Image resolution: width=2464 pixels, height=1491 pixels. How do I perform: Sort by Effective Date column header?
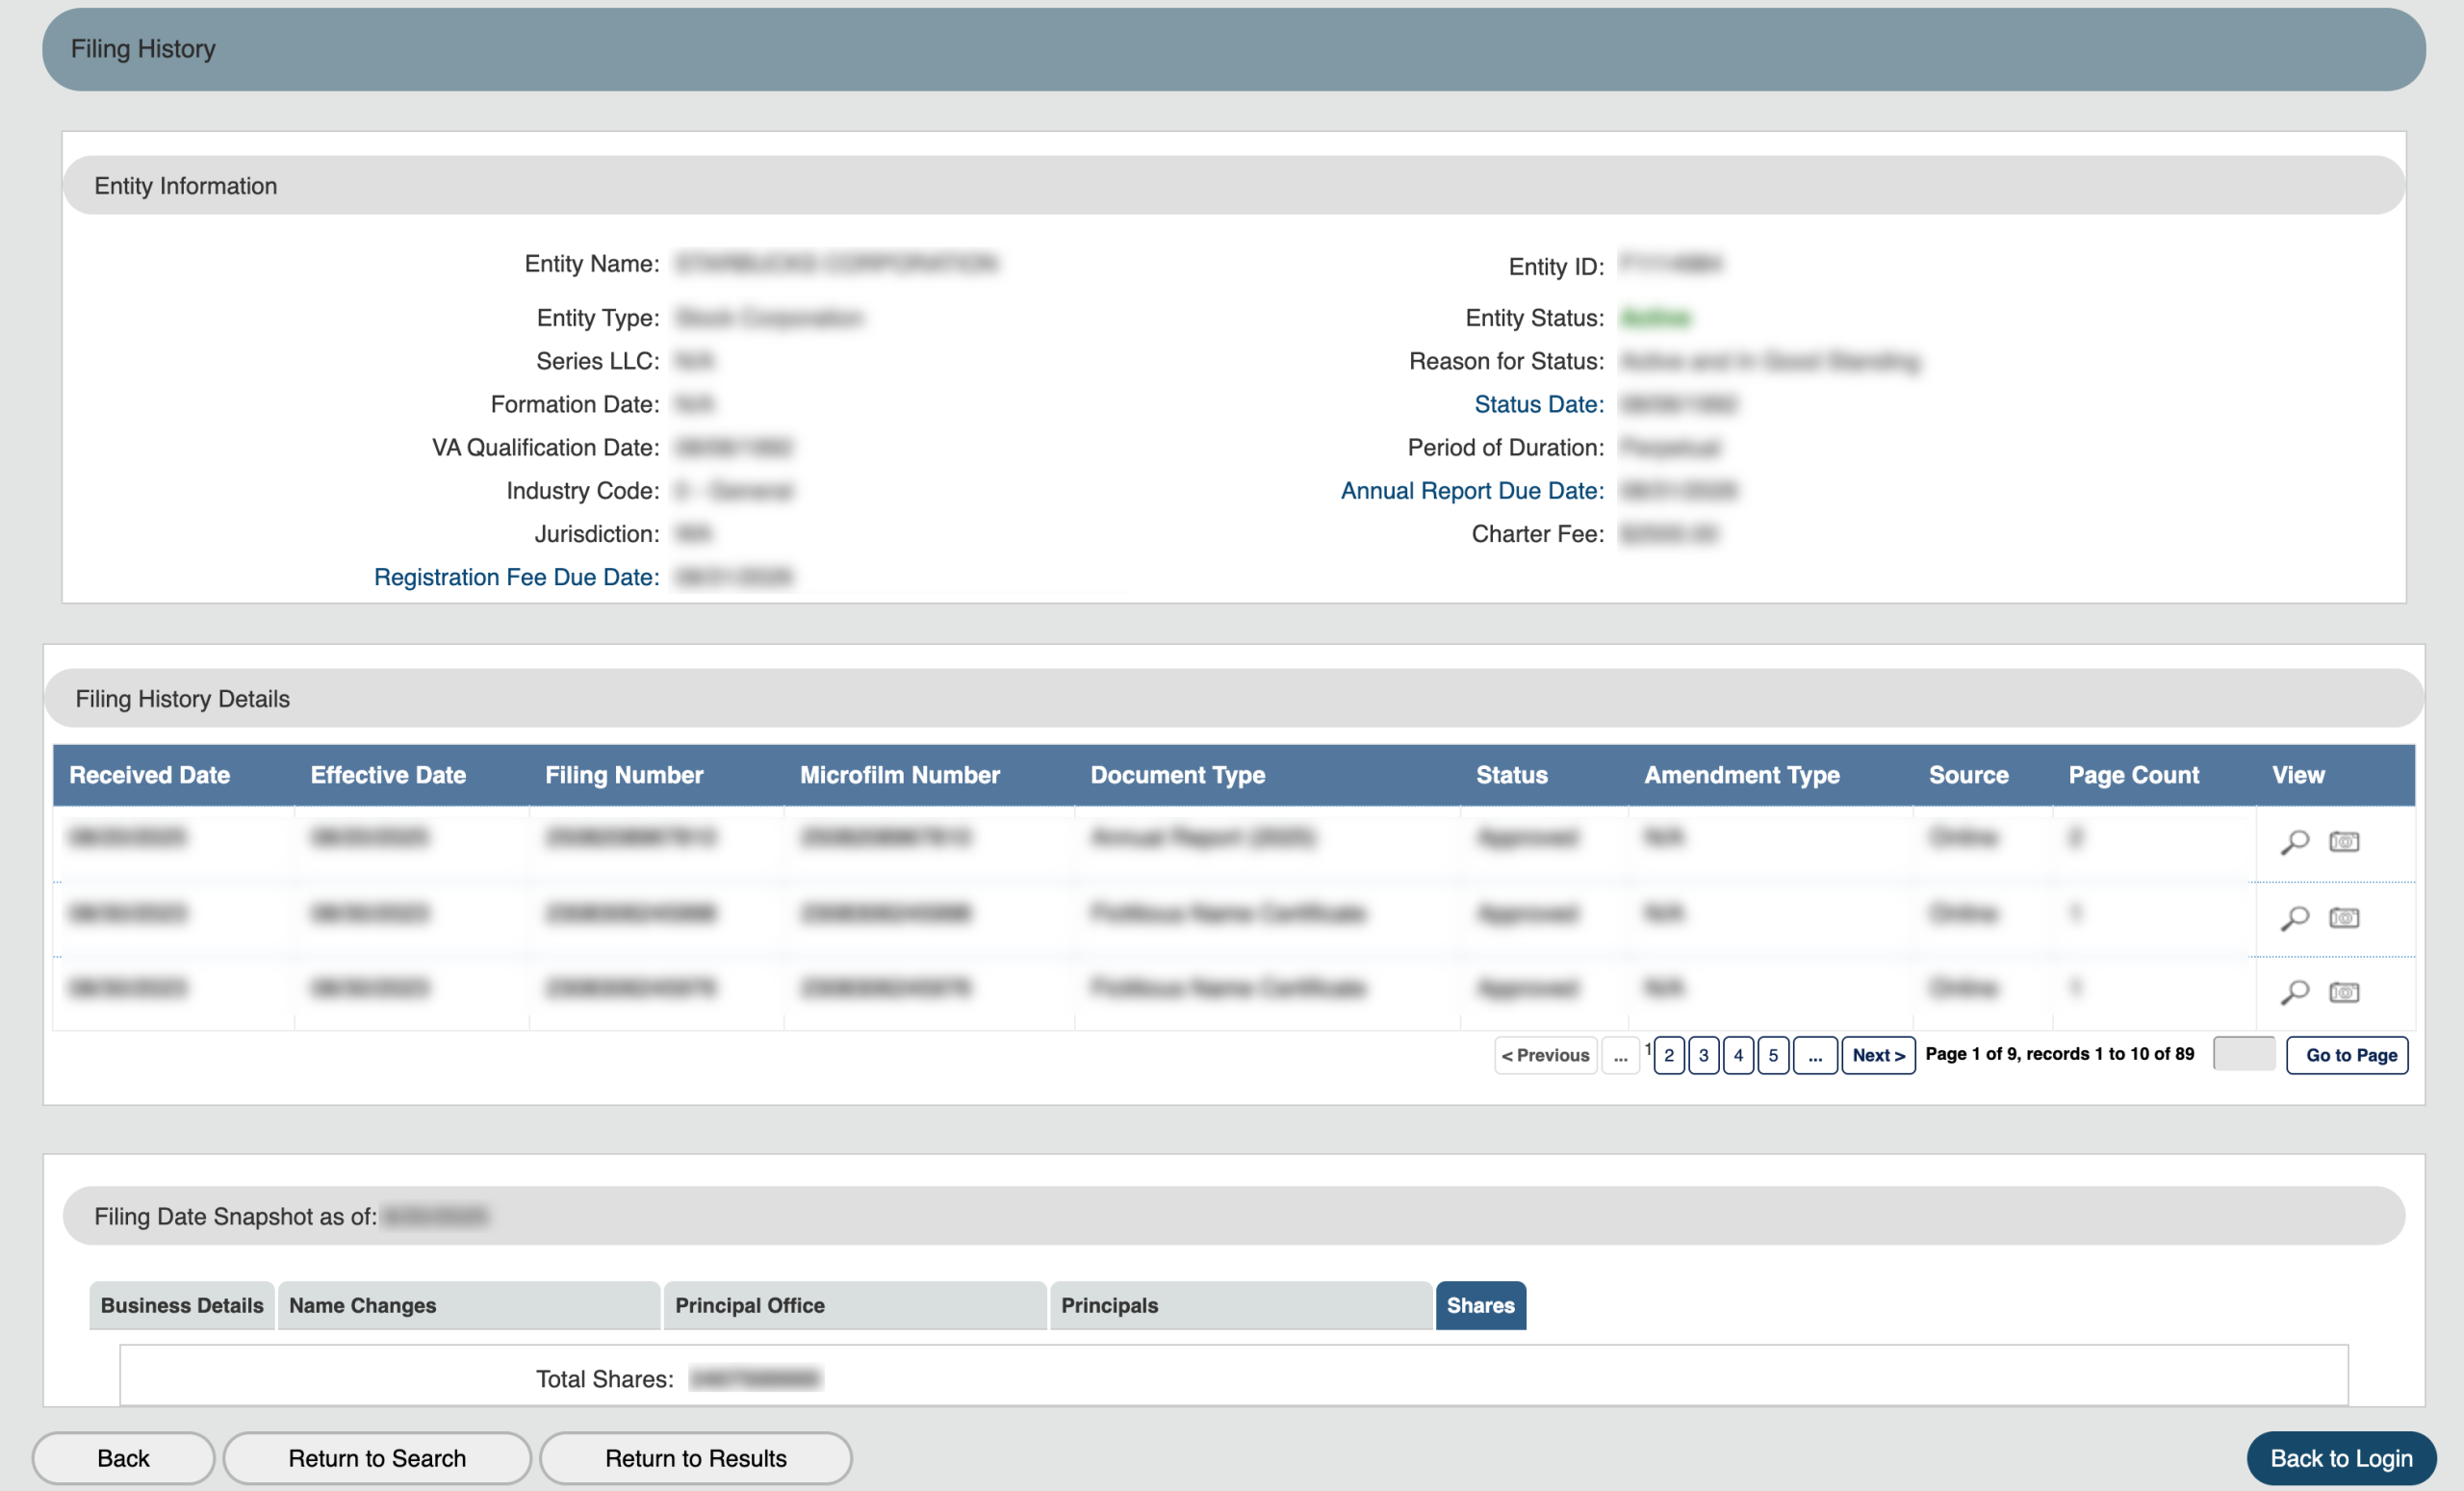pos(388,775)
